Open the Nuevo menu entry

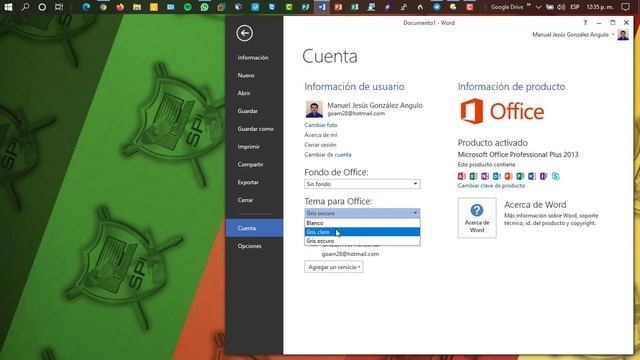tap(246, 76)
